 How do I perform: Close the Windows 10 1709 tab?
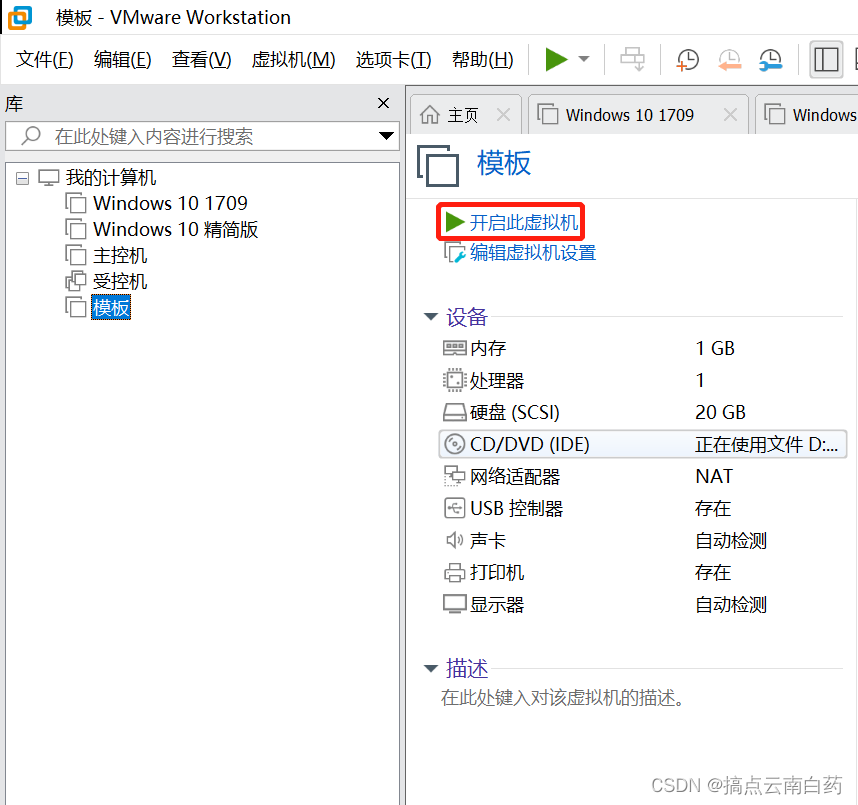(x=731, y=115)
